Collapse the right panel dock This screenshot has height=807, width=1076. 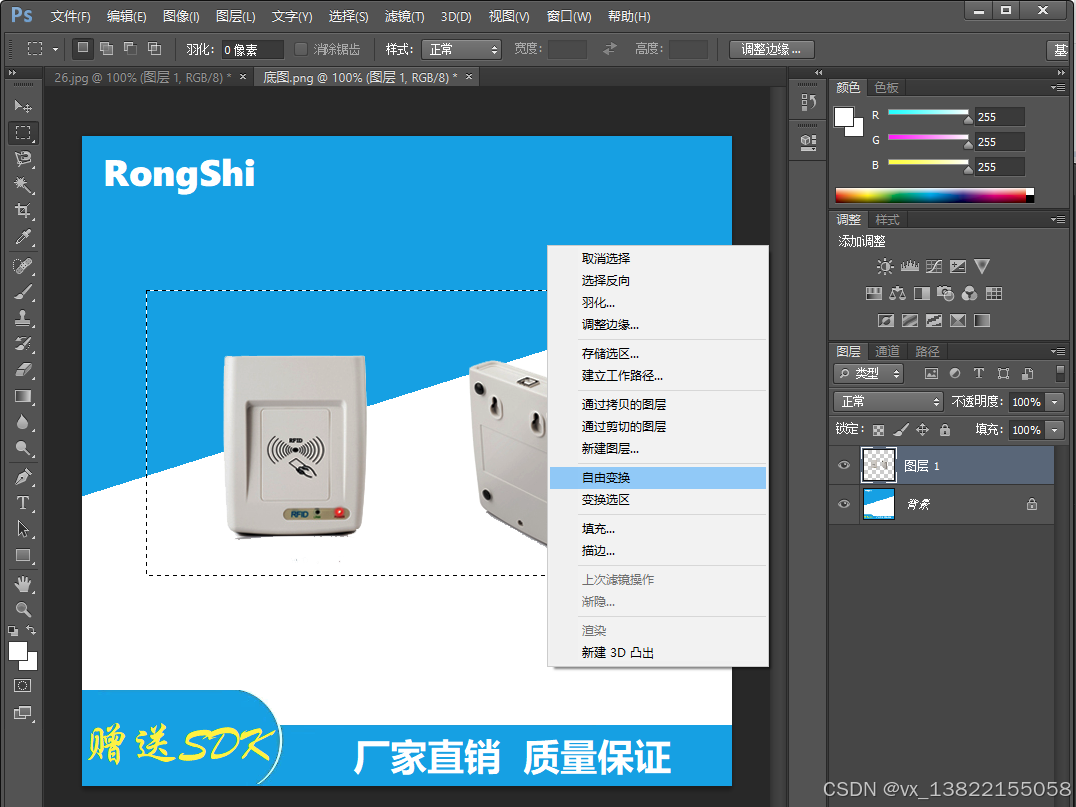1061,72
